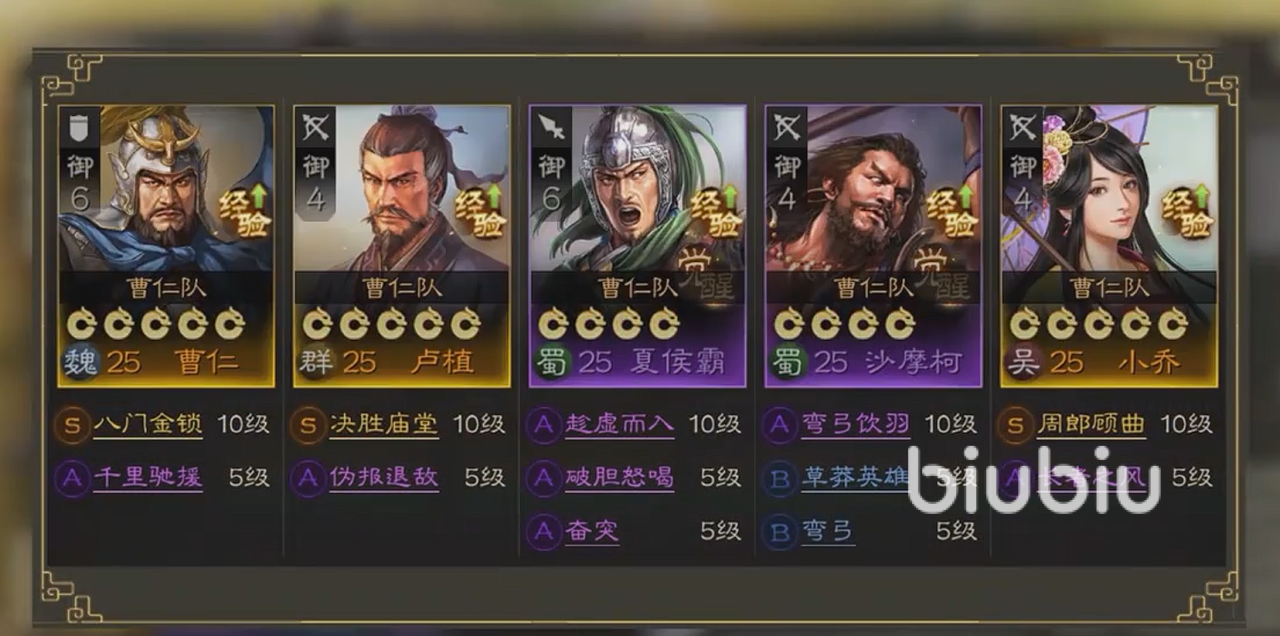The width and height of the screenshot is (1280, 636).
Task: Click the spear troop icon on 夏侯霸 card
Action: coord(552,128)
